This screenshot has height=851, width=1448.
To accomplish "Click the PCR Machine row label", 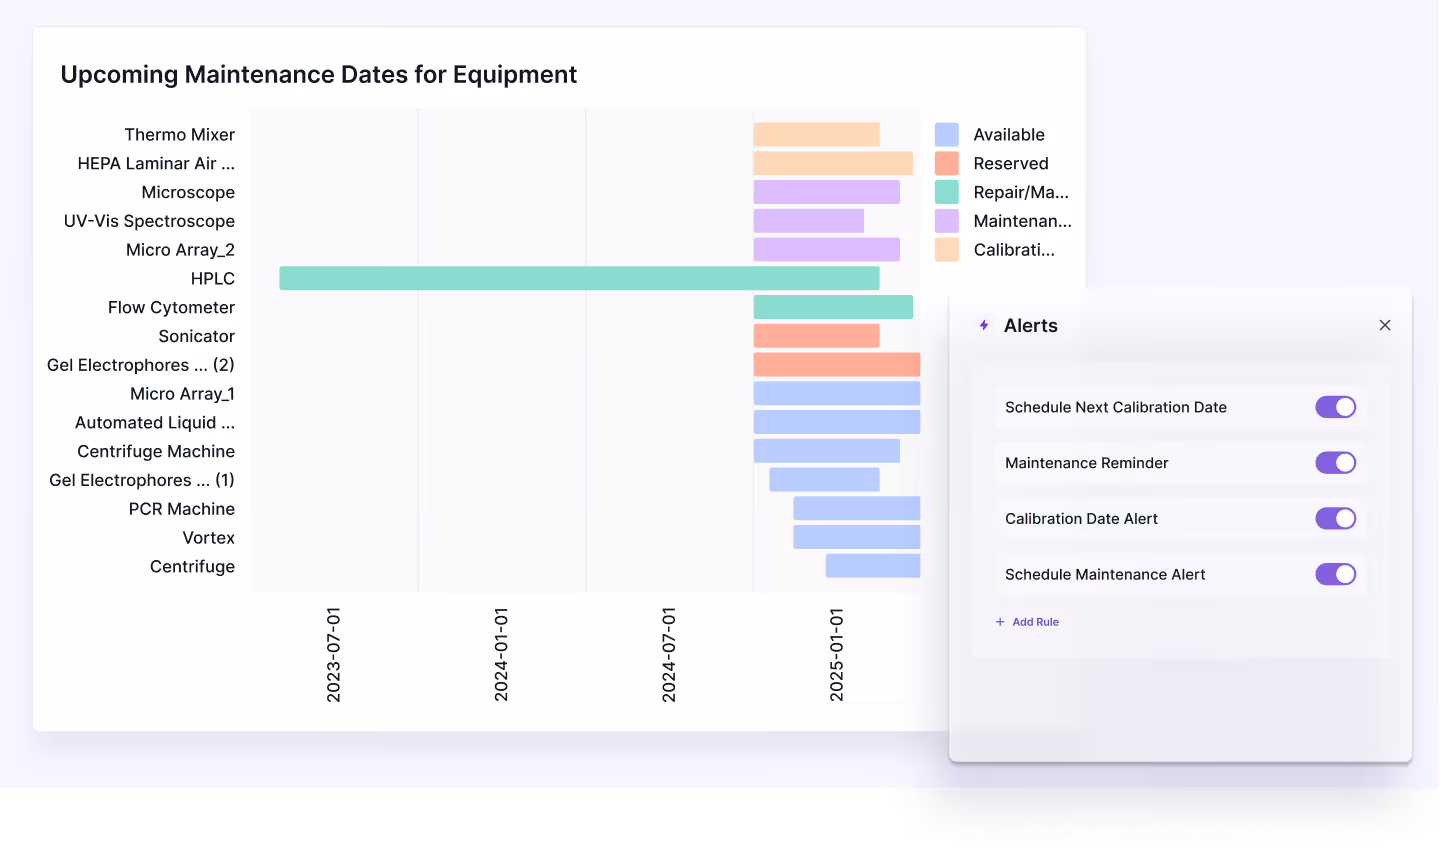I will [181, 508].
